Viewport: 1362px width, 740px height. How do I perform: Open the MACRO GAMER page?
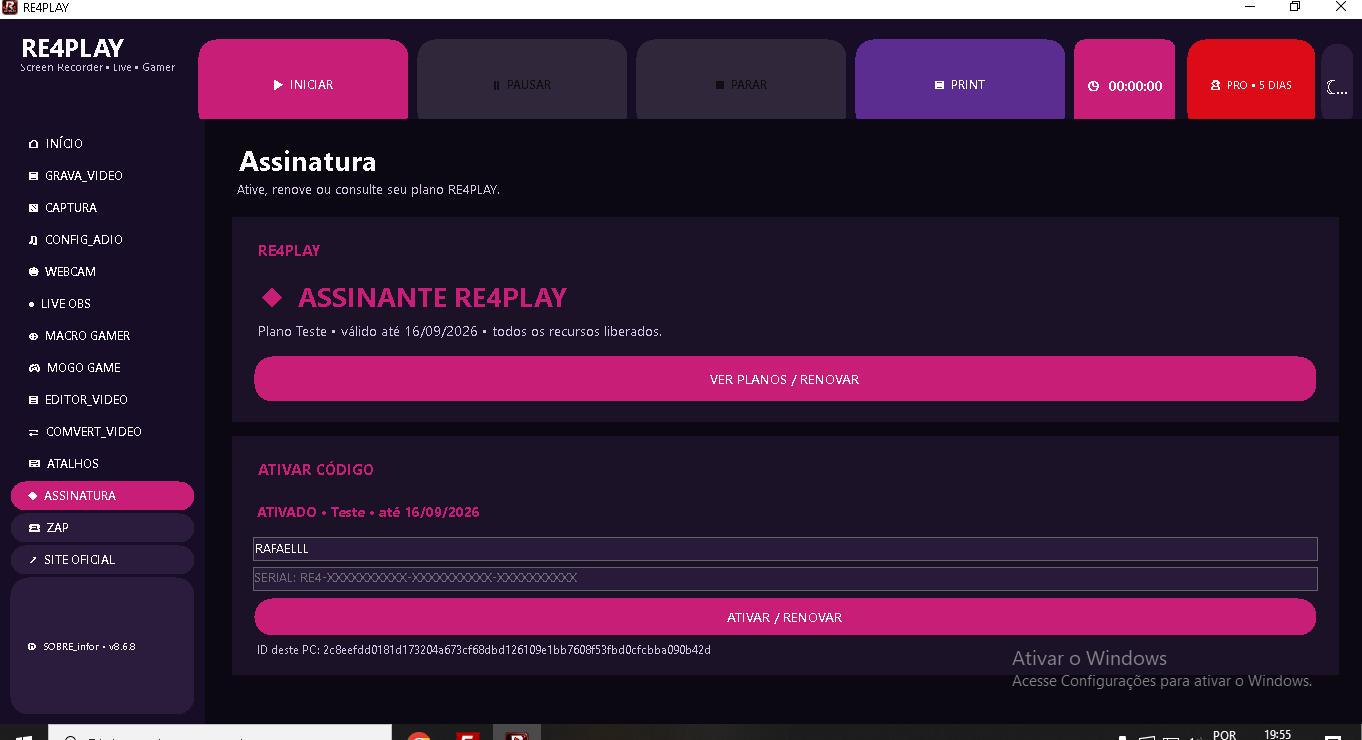pos(102,336)
